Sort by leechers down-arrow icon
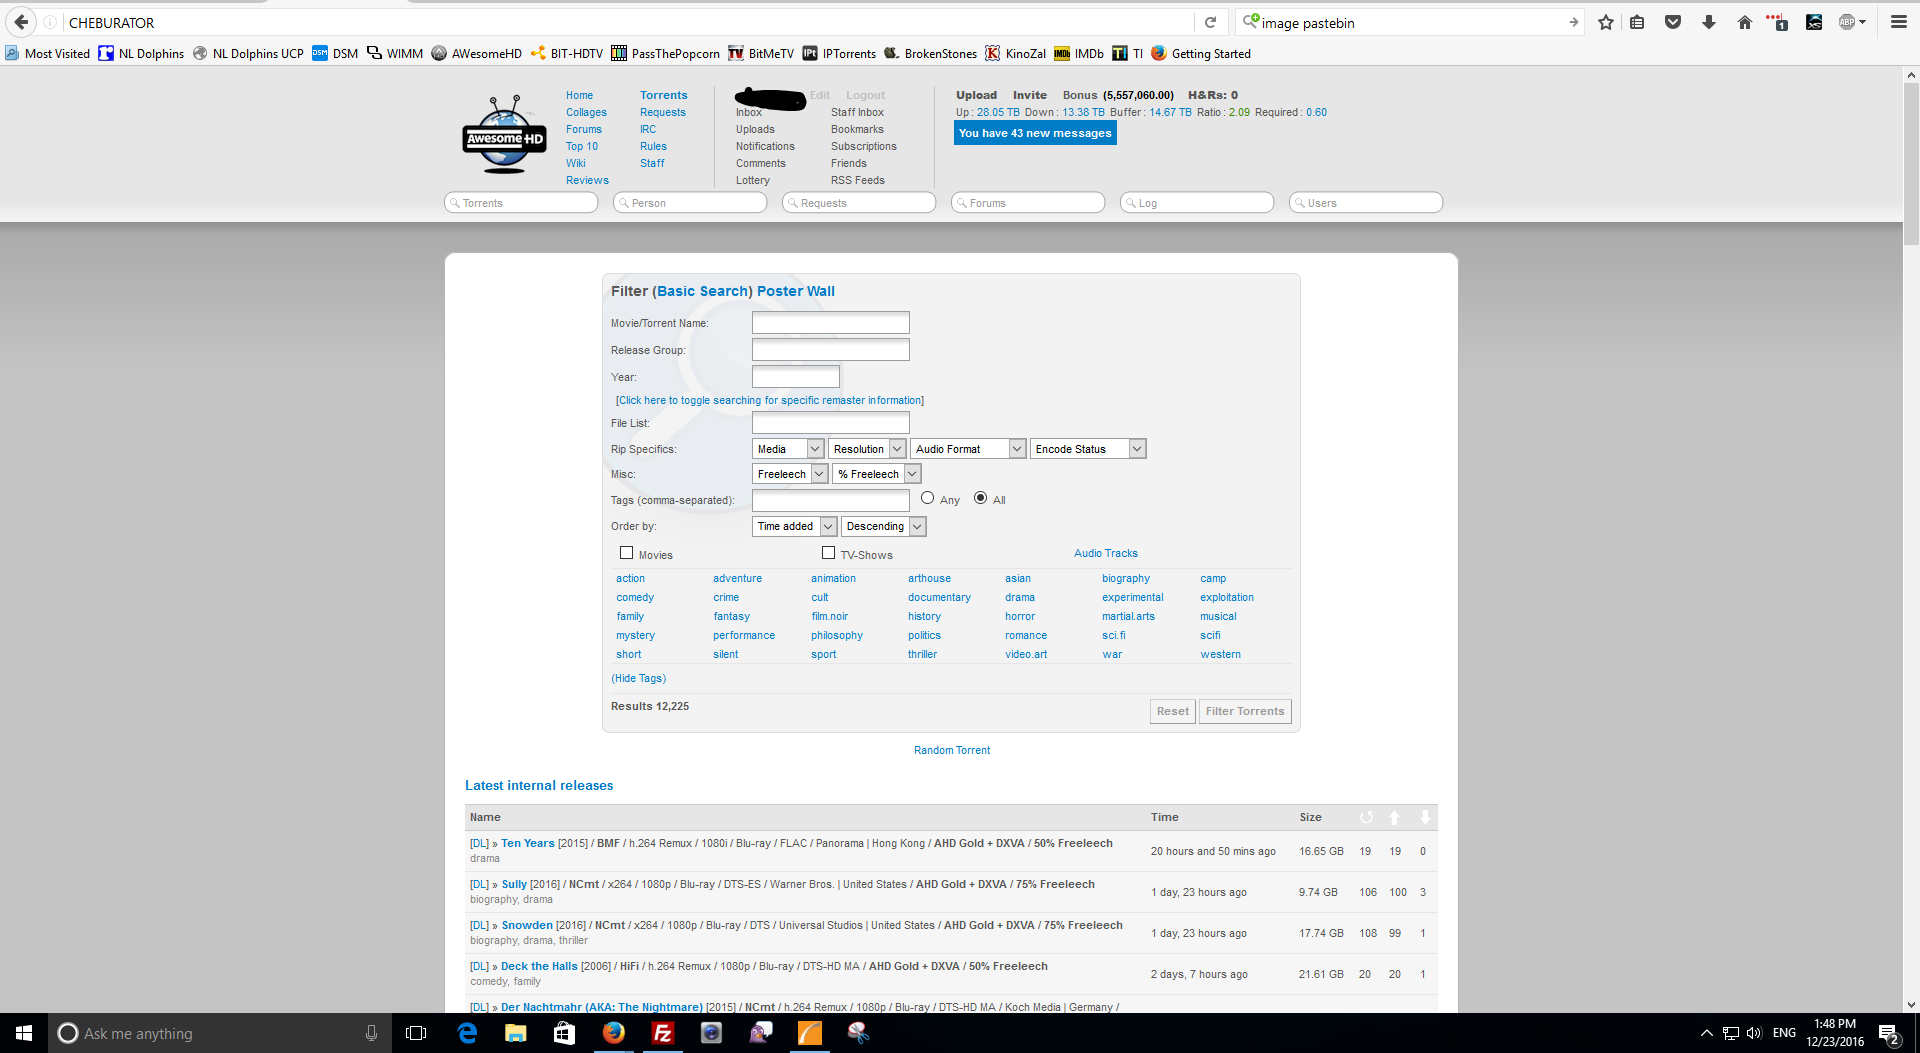Screen dimensions: 1920x1053 click(1425, 817)
